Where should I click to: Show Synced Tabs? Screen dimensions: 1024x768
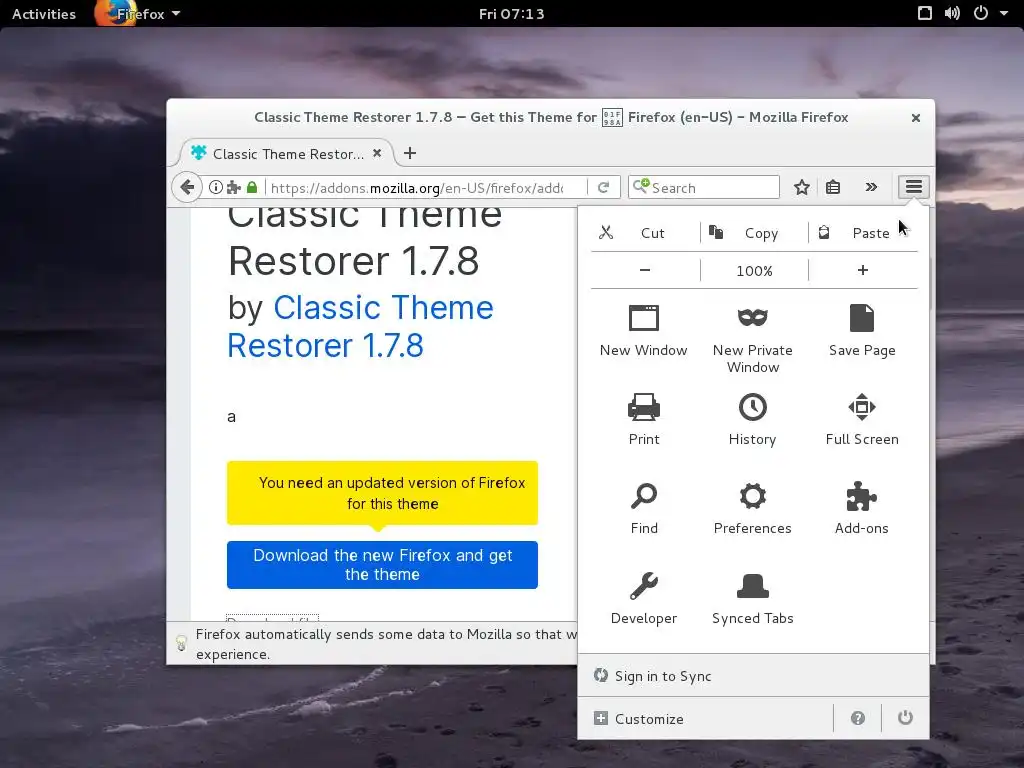(753, 599)
